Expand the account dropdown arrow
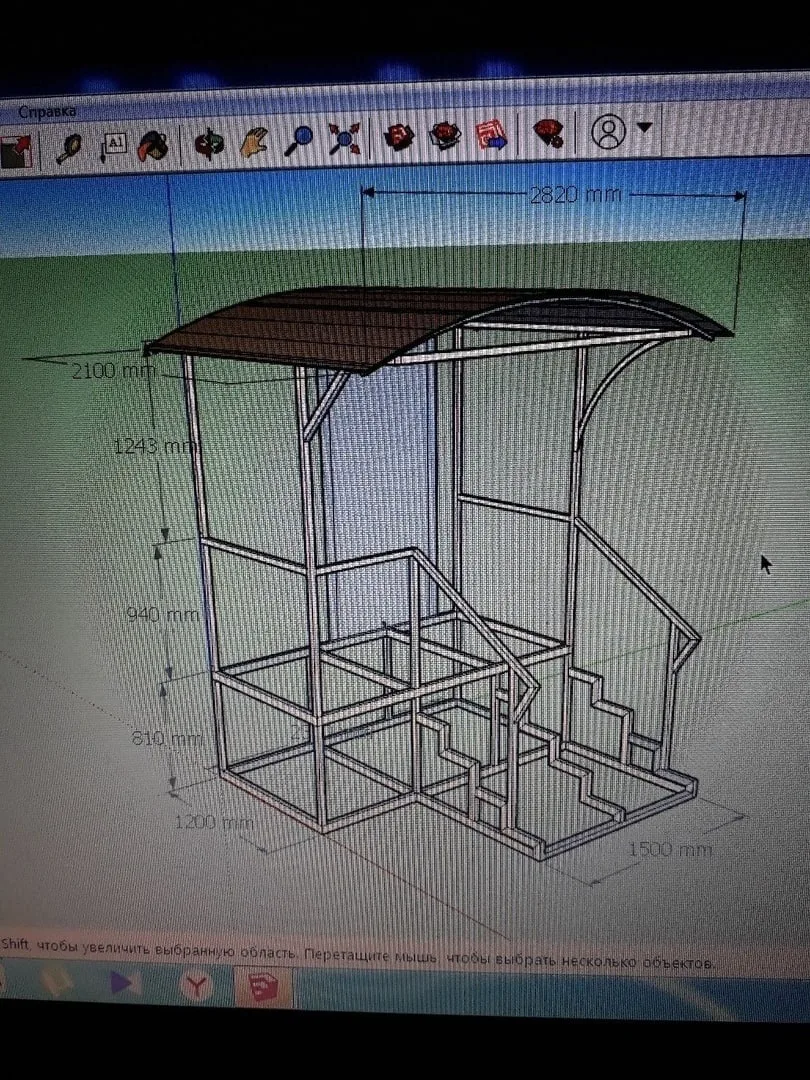The image size is (810, 1080). 644,127
